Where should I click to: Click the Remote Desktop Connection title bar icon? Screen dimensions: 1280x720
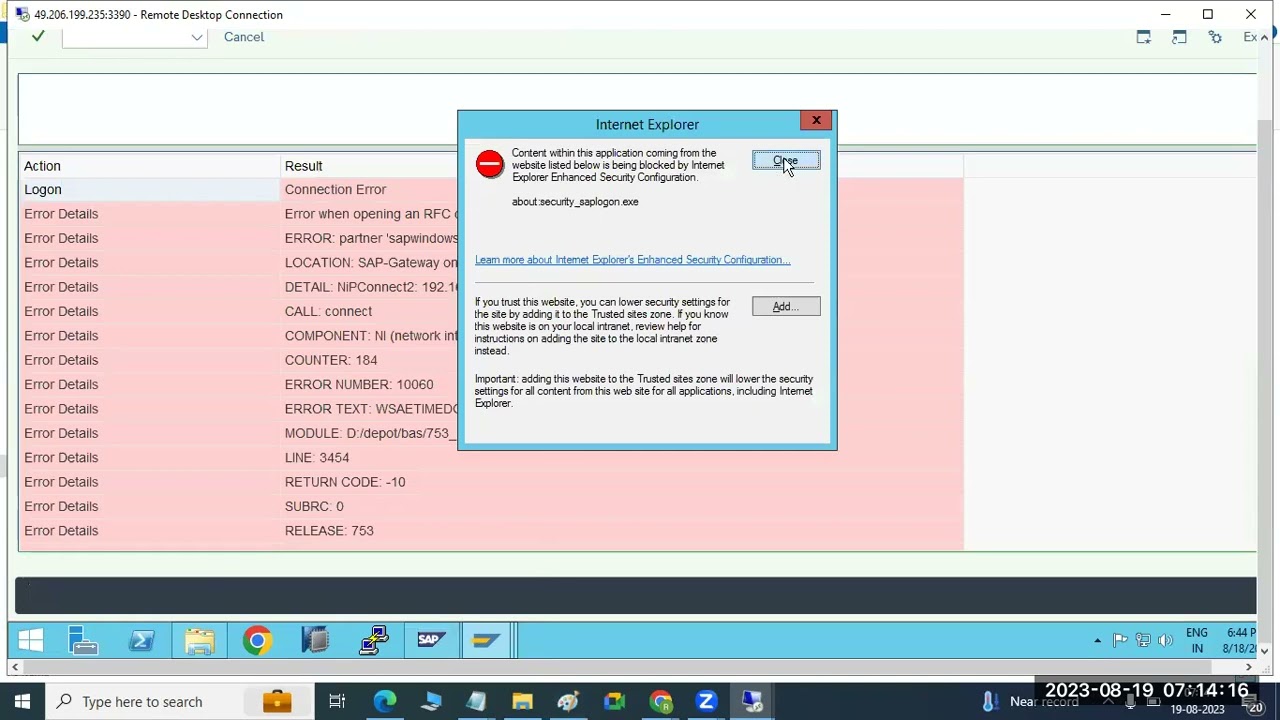(22, 15)
